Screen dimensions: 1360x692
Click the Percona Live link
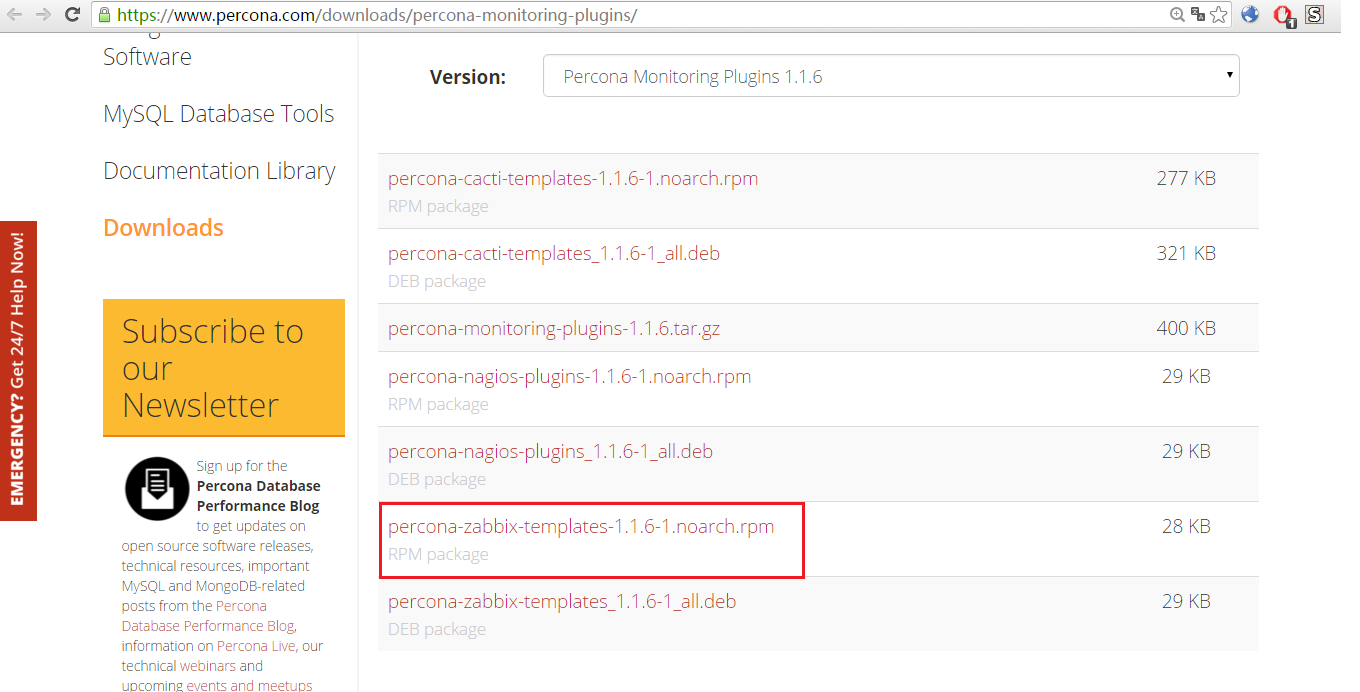tap(257, 646)
